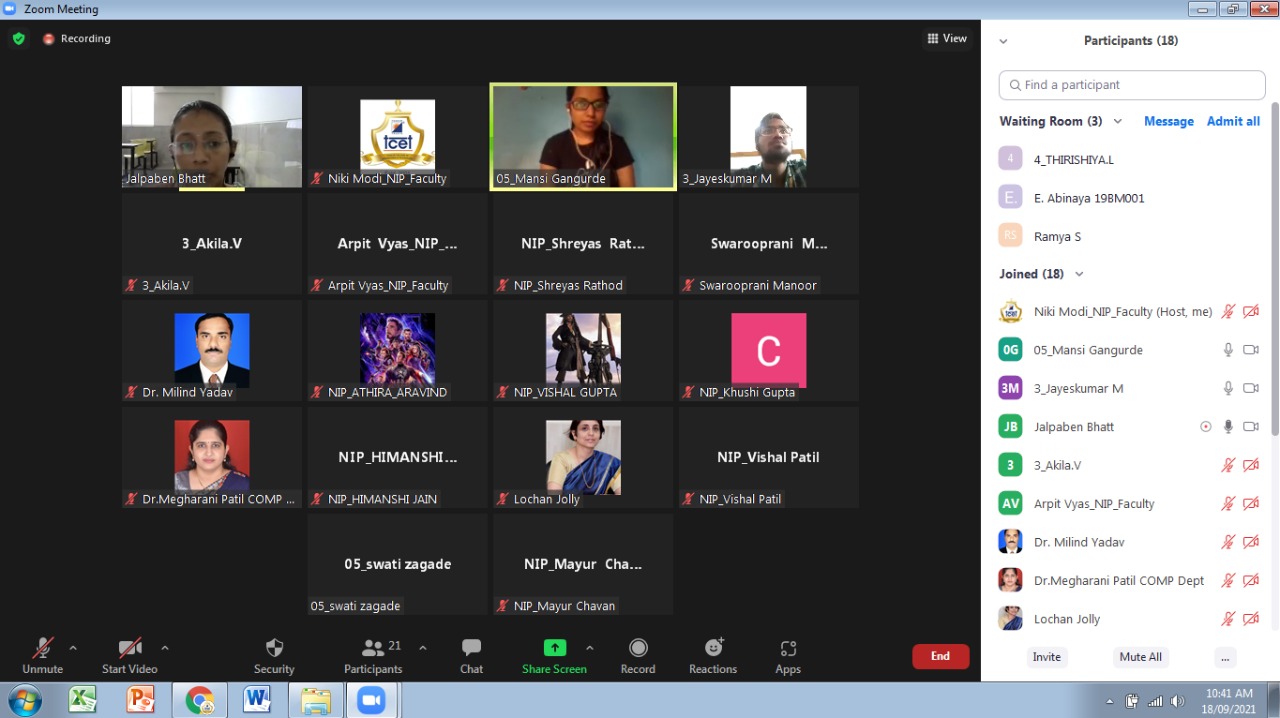Viewport: 1280px width, 718px height.
Task: Click the Find a participant search field
Action: (1132, 85)
